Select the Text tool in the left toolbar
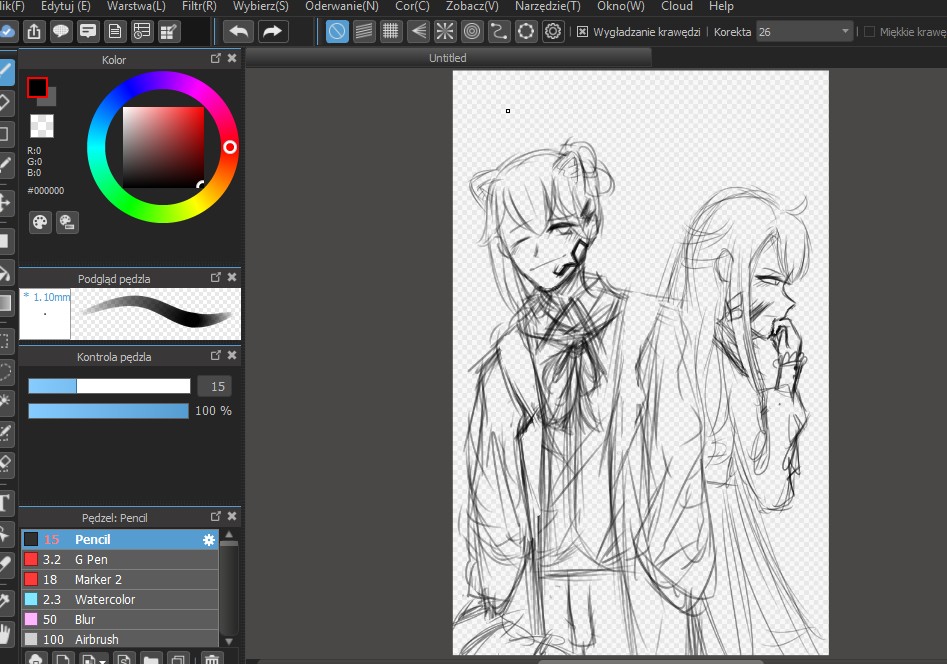947x664 pixels. coord(5,502)
